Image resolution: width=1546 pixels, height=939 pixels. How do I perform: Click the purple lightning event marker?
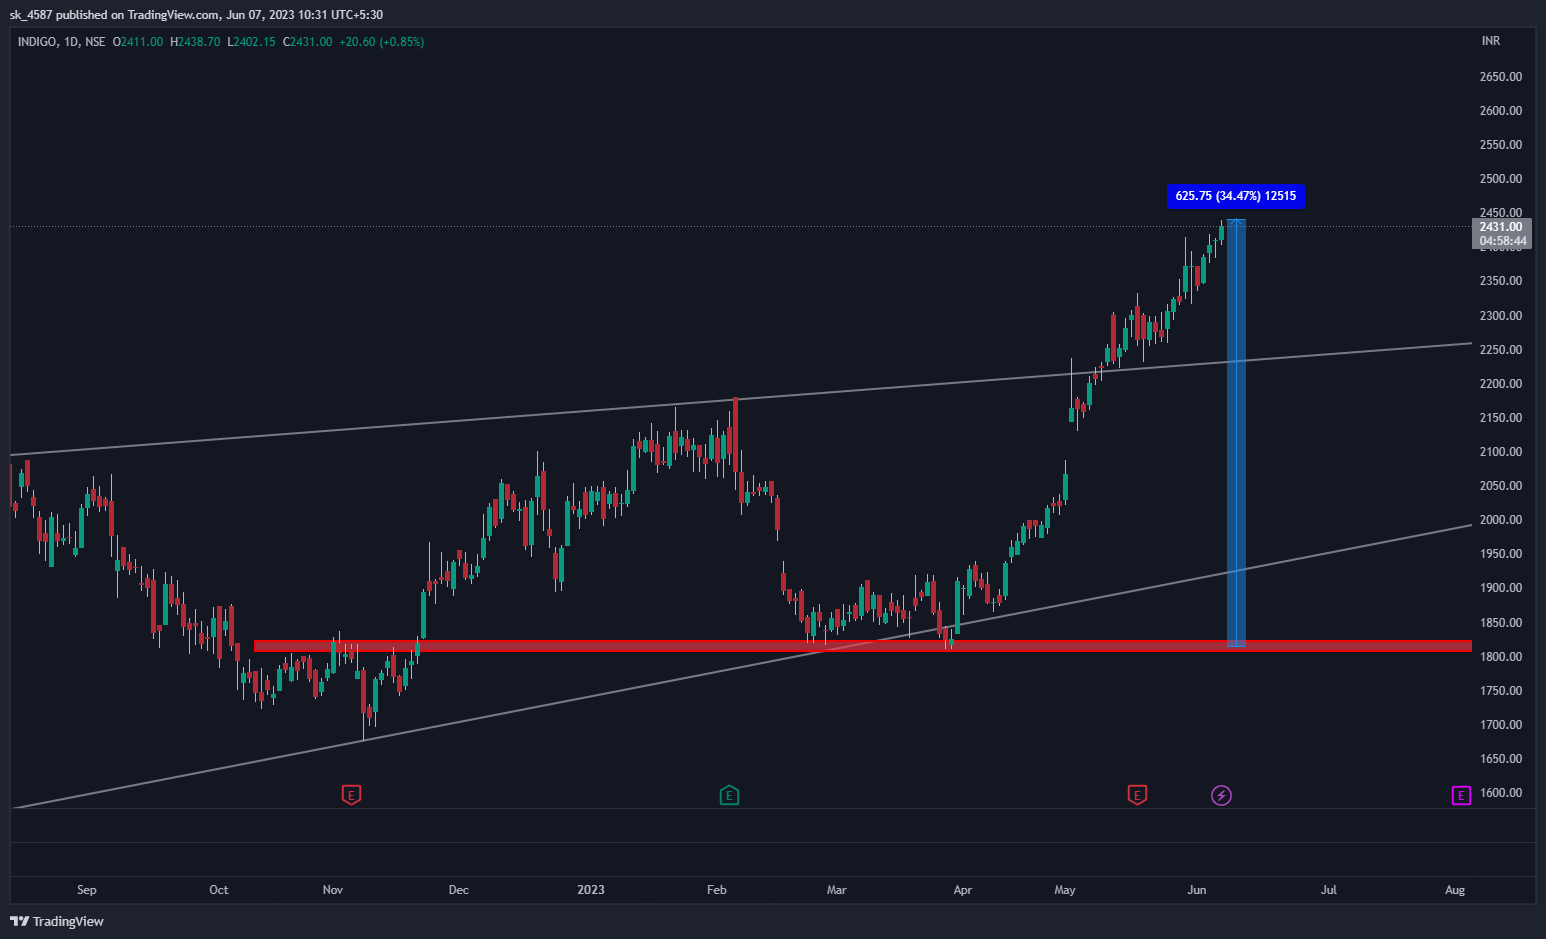1221,795
